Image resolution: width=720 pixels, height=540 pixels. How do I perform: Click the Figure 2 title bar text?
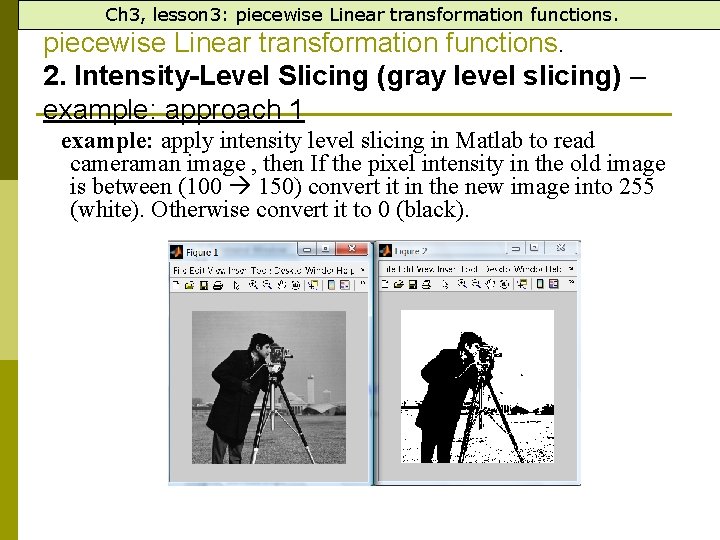point(411,251)
